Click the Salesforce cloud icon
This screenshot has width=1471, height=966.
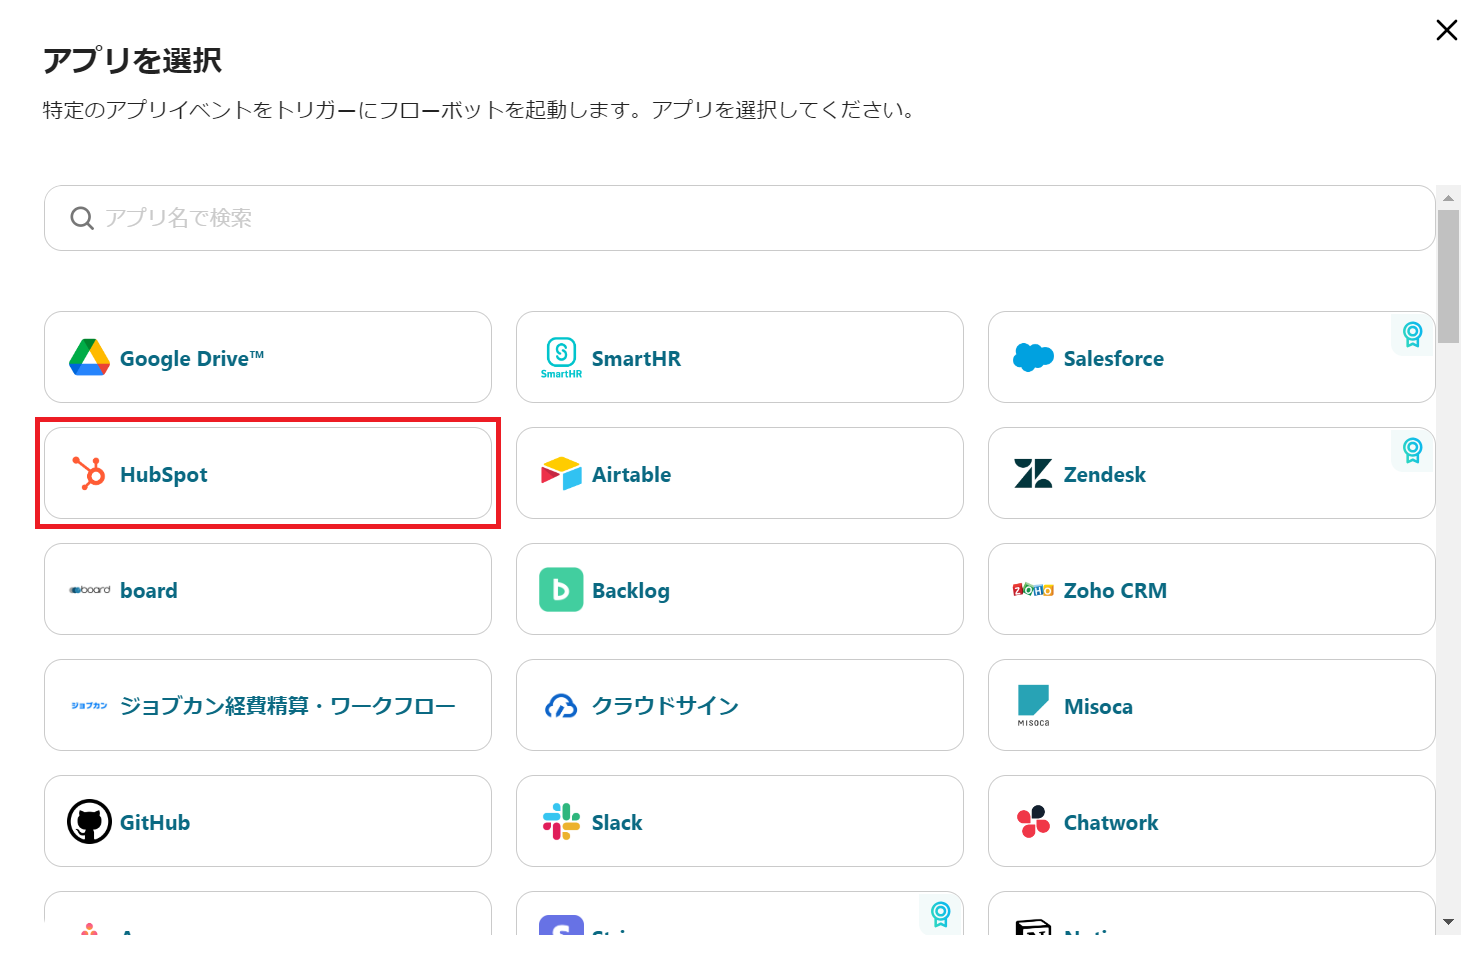pyautogui.click(x=1033, y=357)
